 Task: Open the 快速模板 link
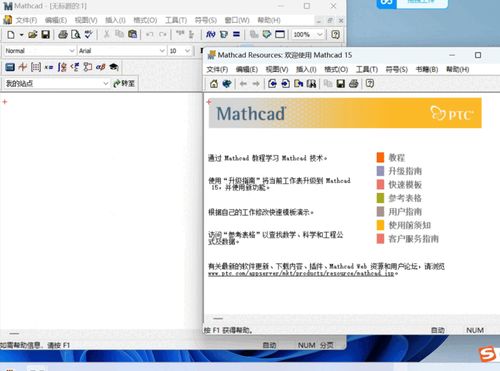click(405, 185)
